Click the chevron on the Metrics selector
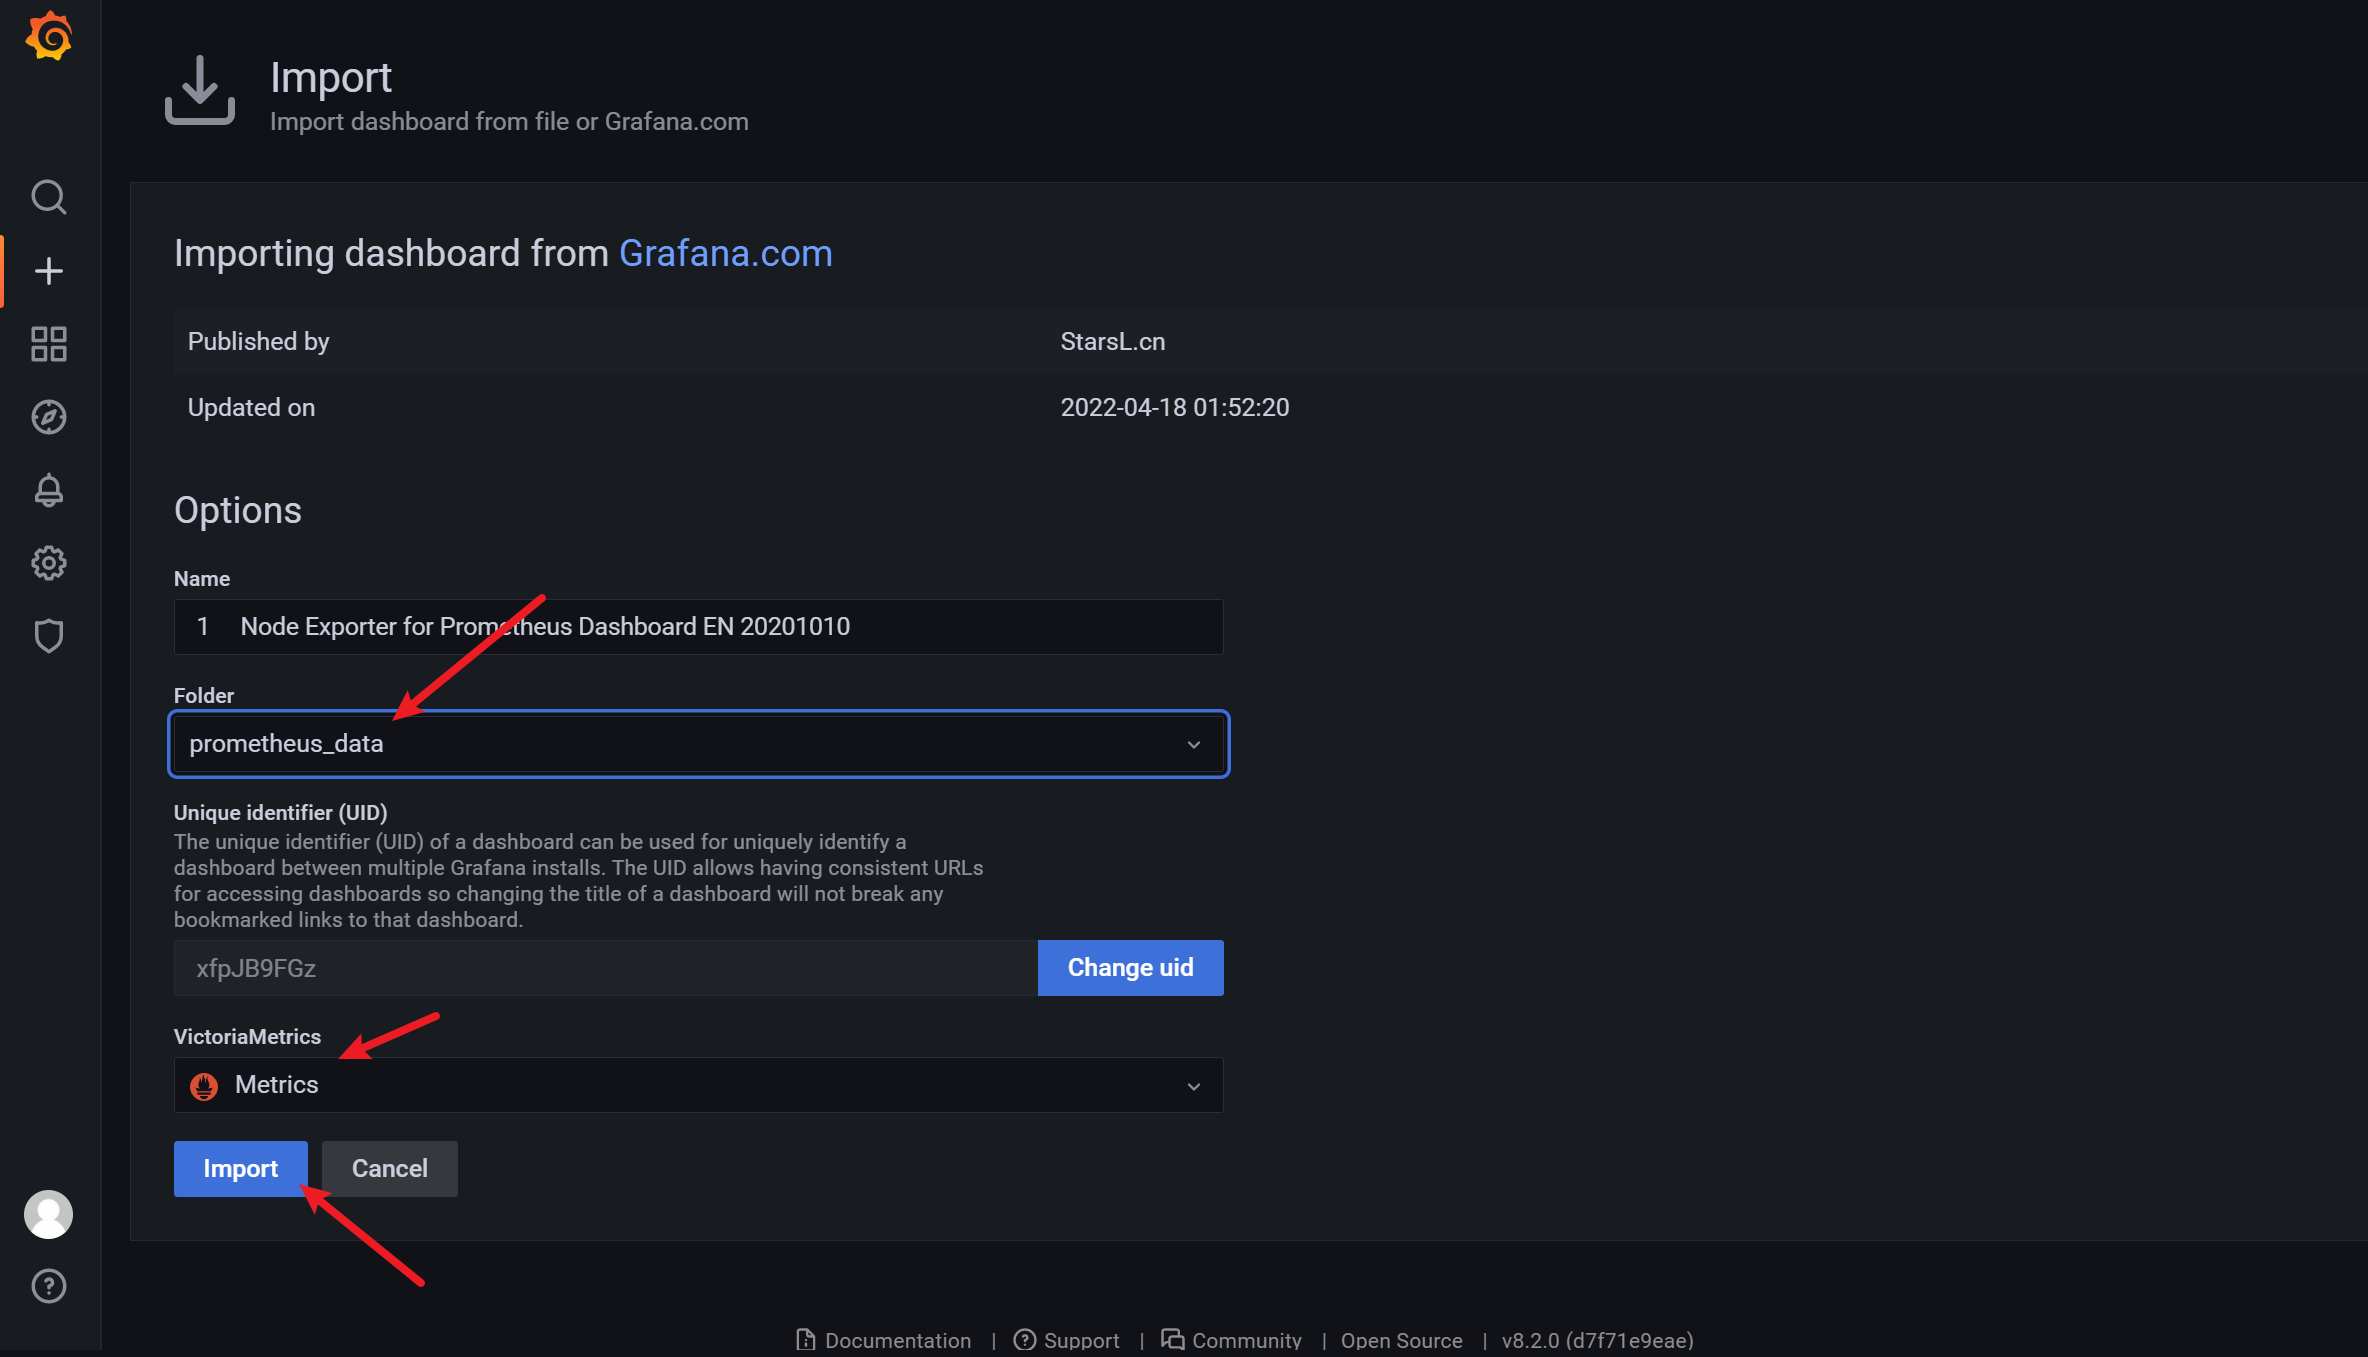The width and height of the screenshot is (2368, 1357). click(1194, 1086)
